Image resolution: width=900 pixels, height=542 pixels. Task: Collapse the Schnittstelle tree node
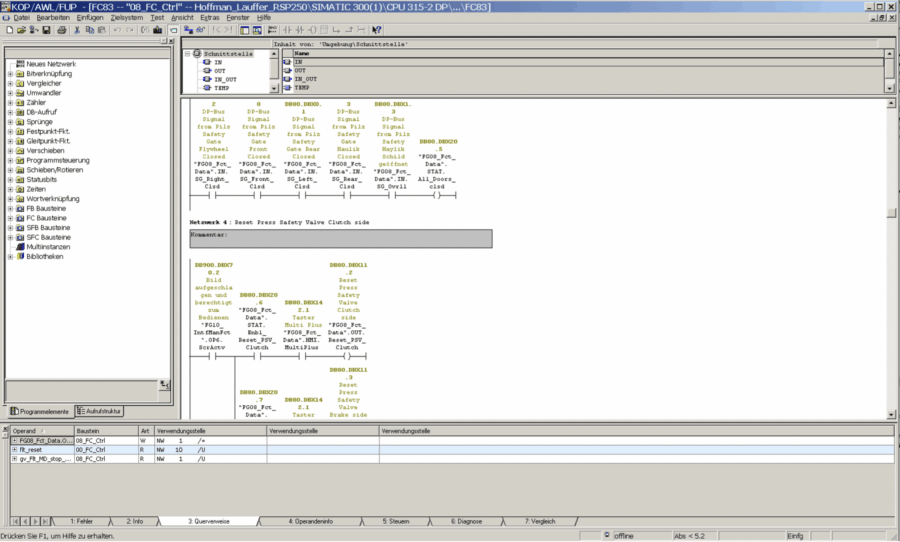[187, 53]
